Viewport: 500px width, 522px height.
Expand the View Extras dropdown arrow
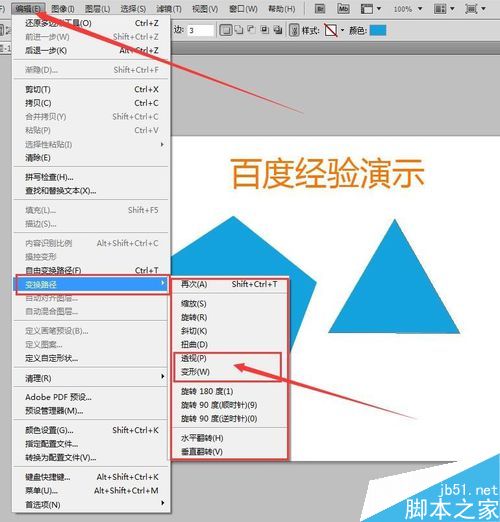click(379, 9)
